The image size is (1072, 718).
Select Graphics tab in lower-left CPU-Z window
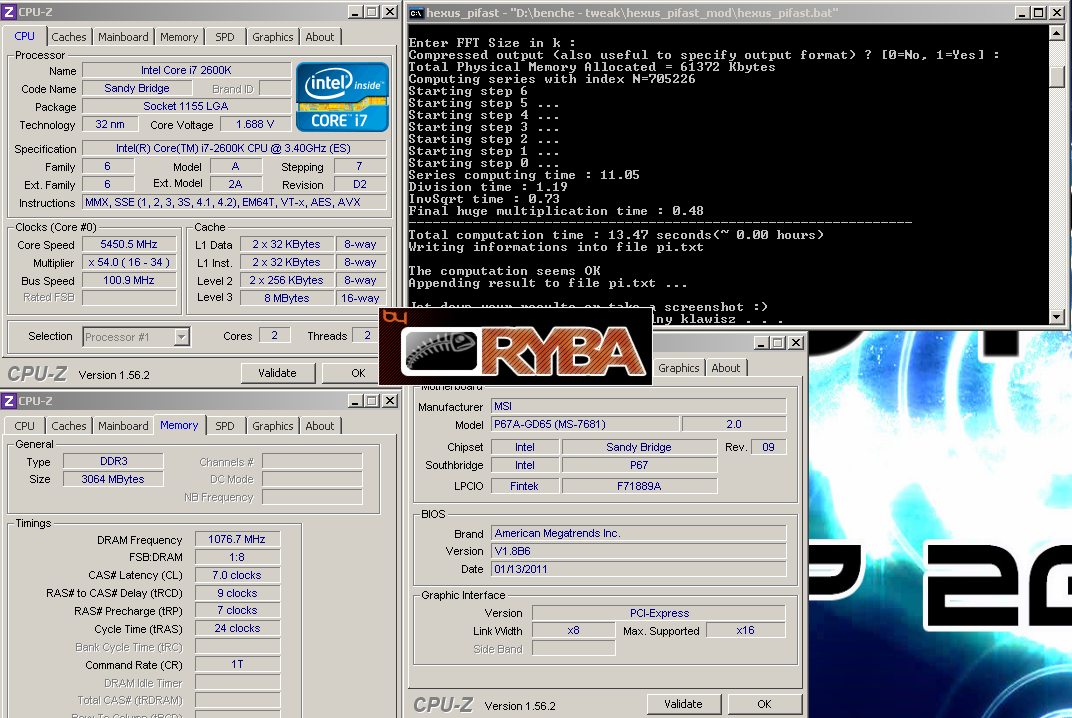coord(272,425)
